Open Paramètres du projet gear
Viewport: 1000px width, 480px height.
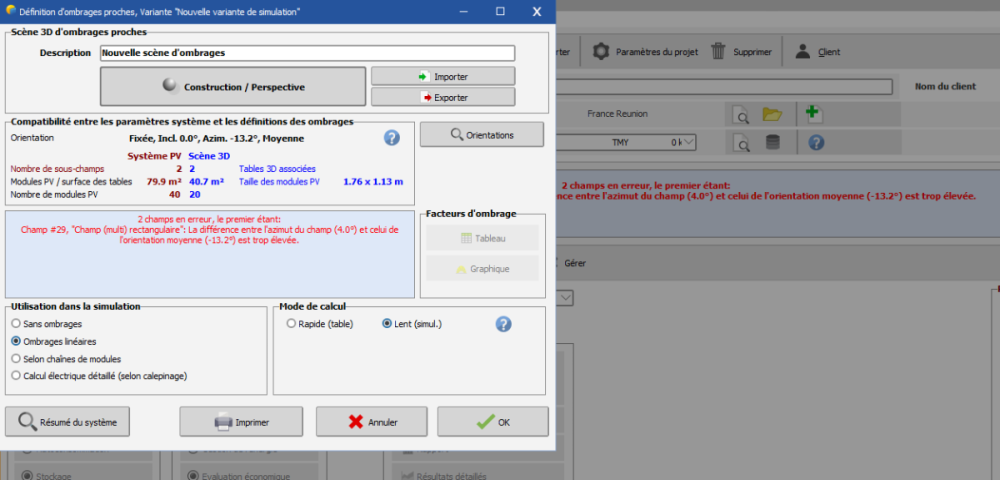[601, 52]
